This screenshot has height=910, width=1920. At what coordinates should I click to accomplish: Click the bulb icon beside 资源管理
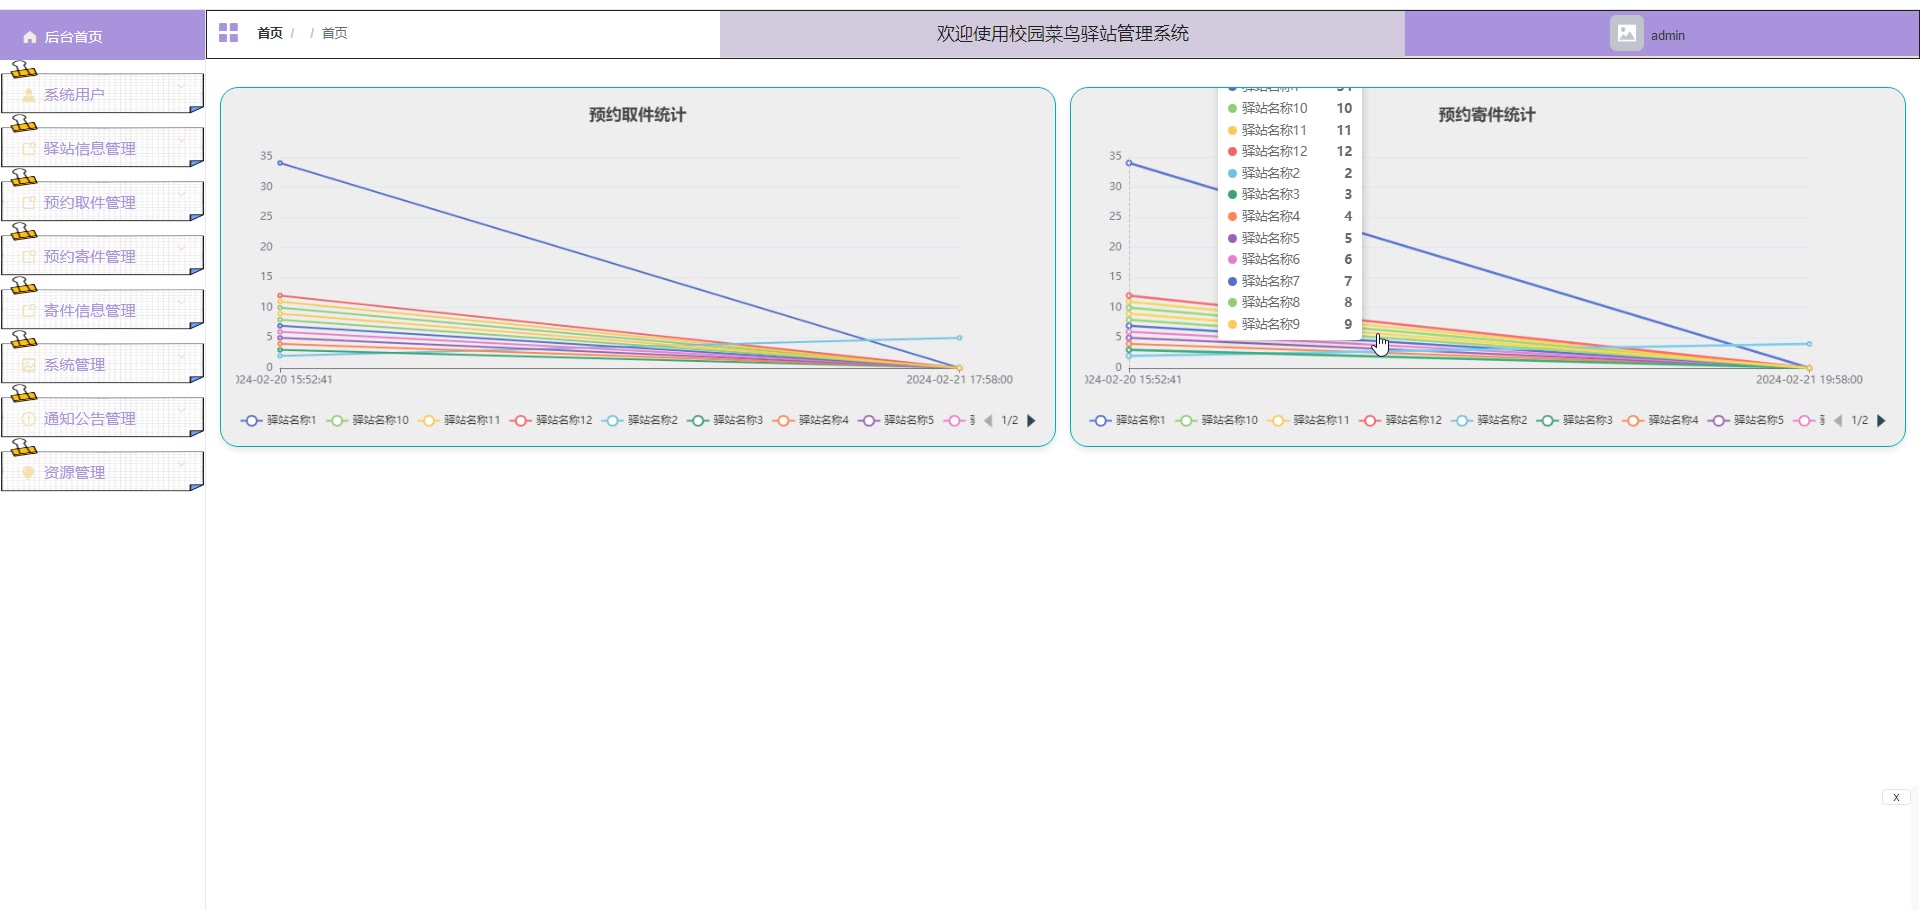coord(29,473)
